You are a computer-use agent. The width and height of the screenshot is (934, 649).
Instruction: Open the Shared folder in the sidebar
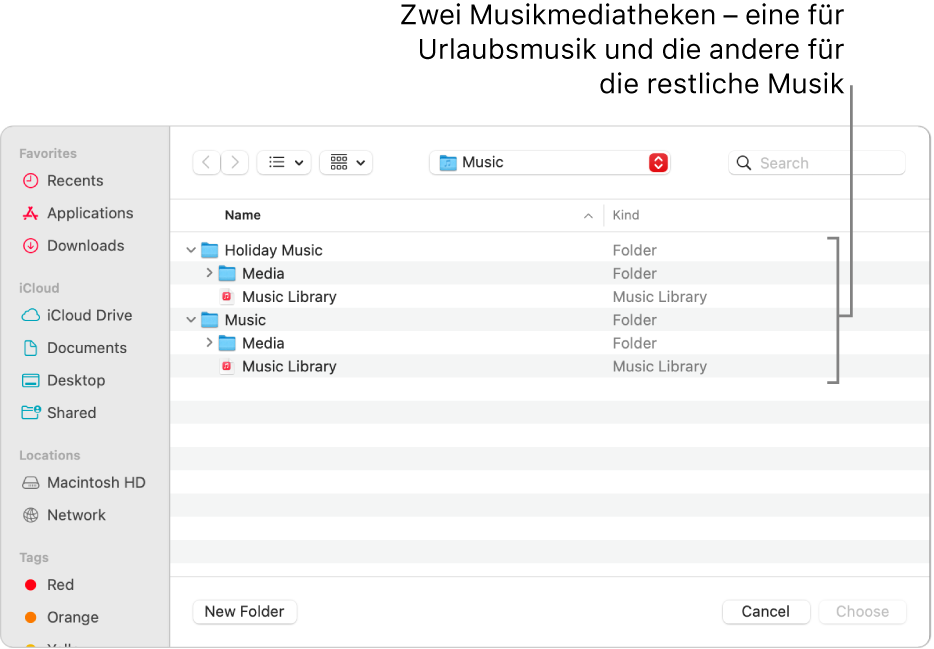click(59, 413)
